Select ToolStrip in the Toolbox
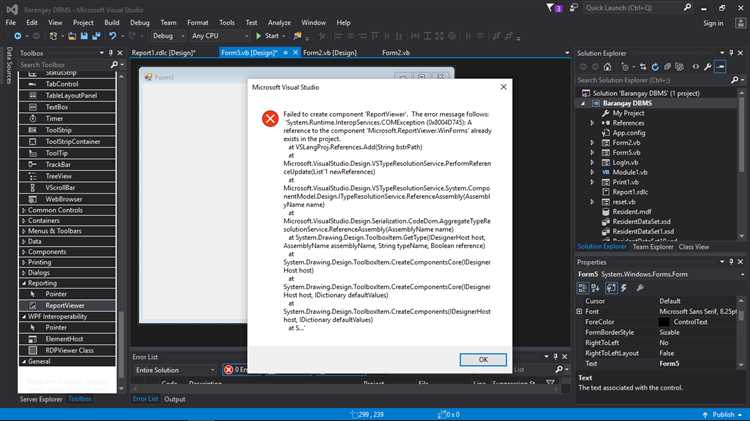The width and height of the screenshot is (750, 421). coord(67,130)
